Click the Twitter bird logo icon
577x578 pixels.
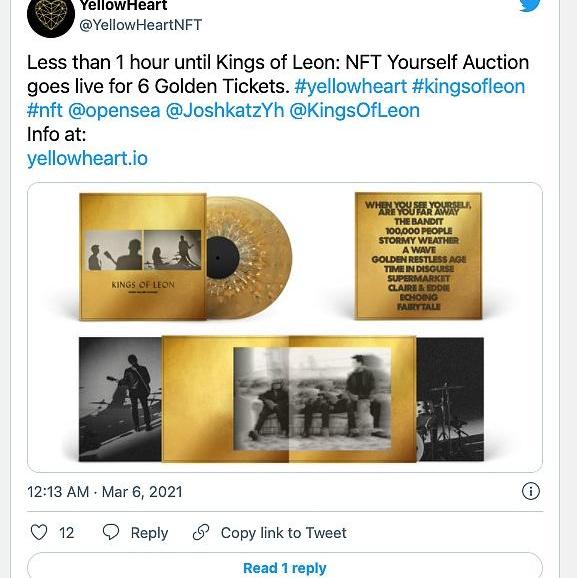click(530, 5)
